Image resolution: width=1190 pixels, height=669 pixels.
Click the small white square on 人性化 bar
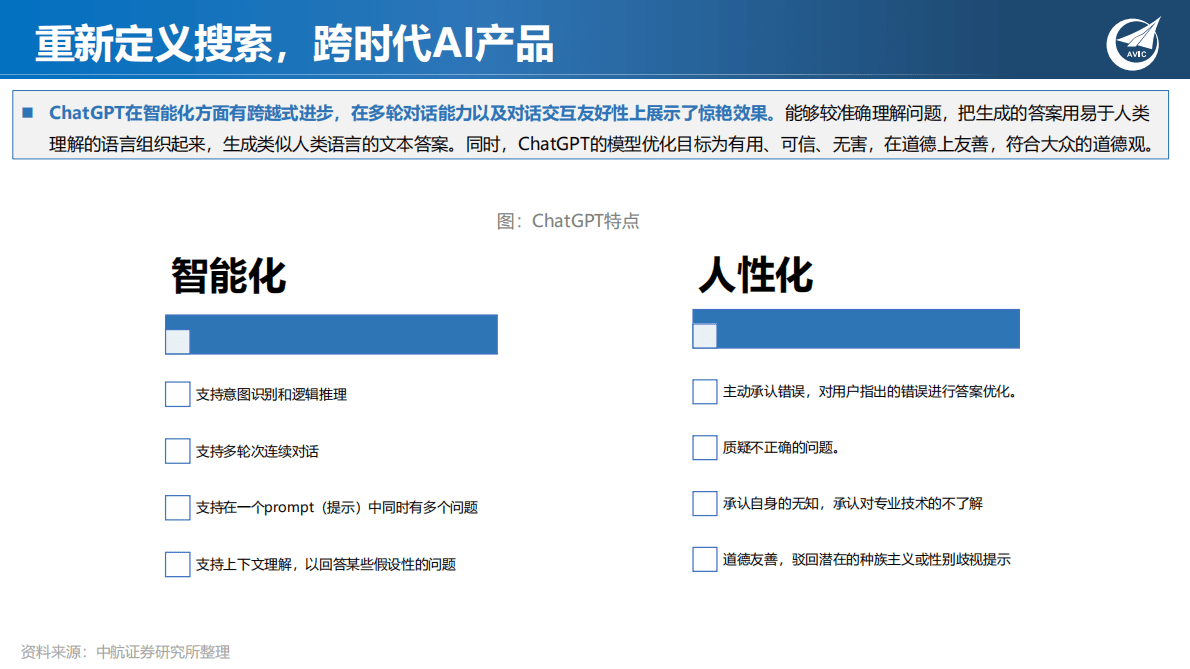click(703, 336)
